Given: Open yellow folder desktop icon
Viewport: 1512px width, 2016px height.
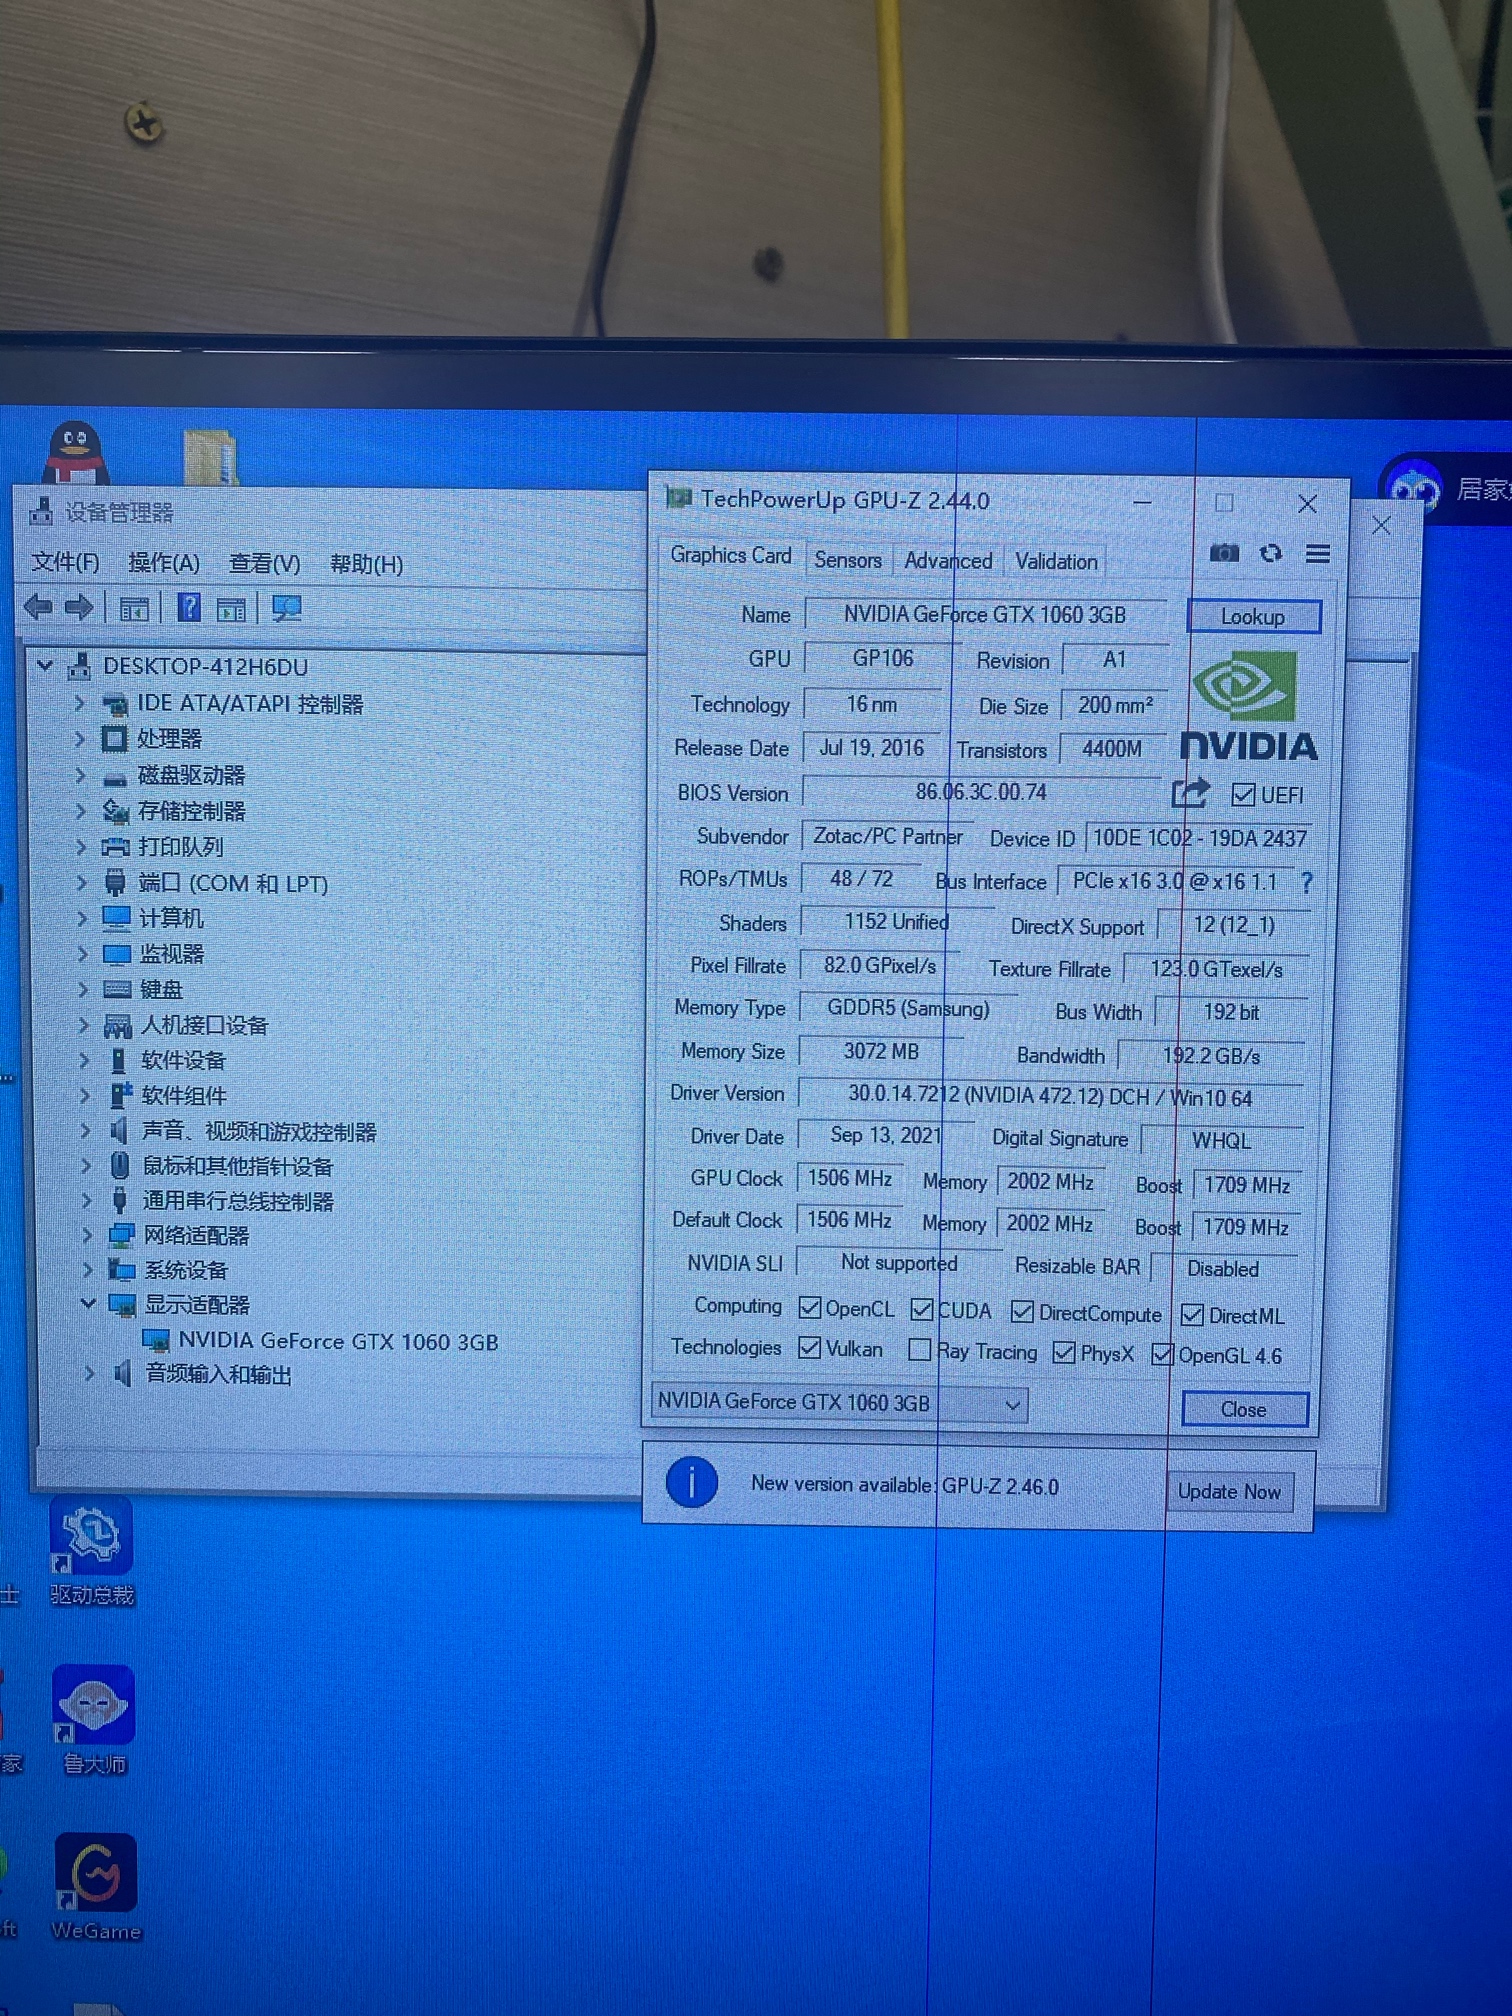Looking at the screenshot, I should [210, 457].
